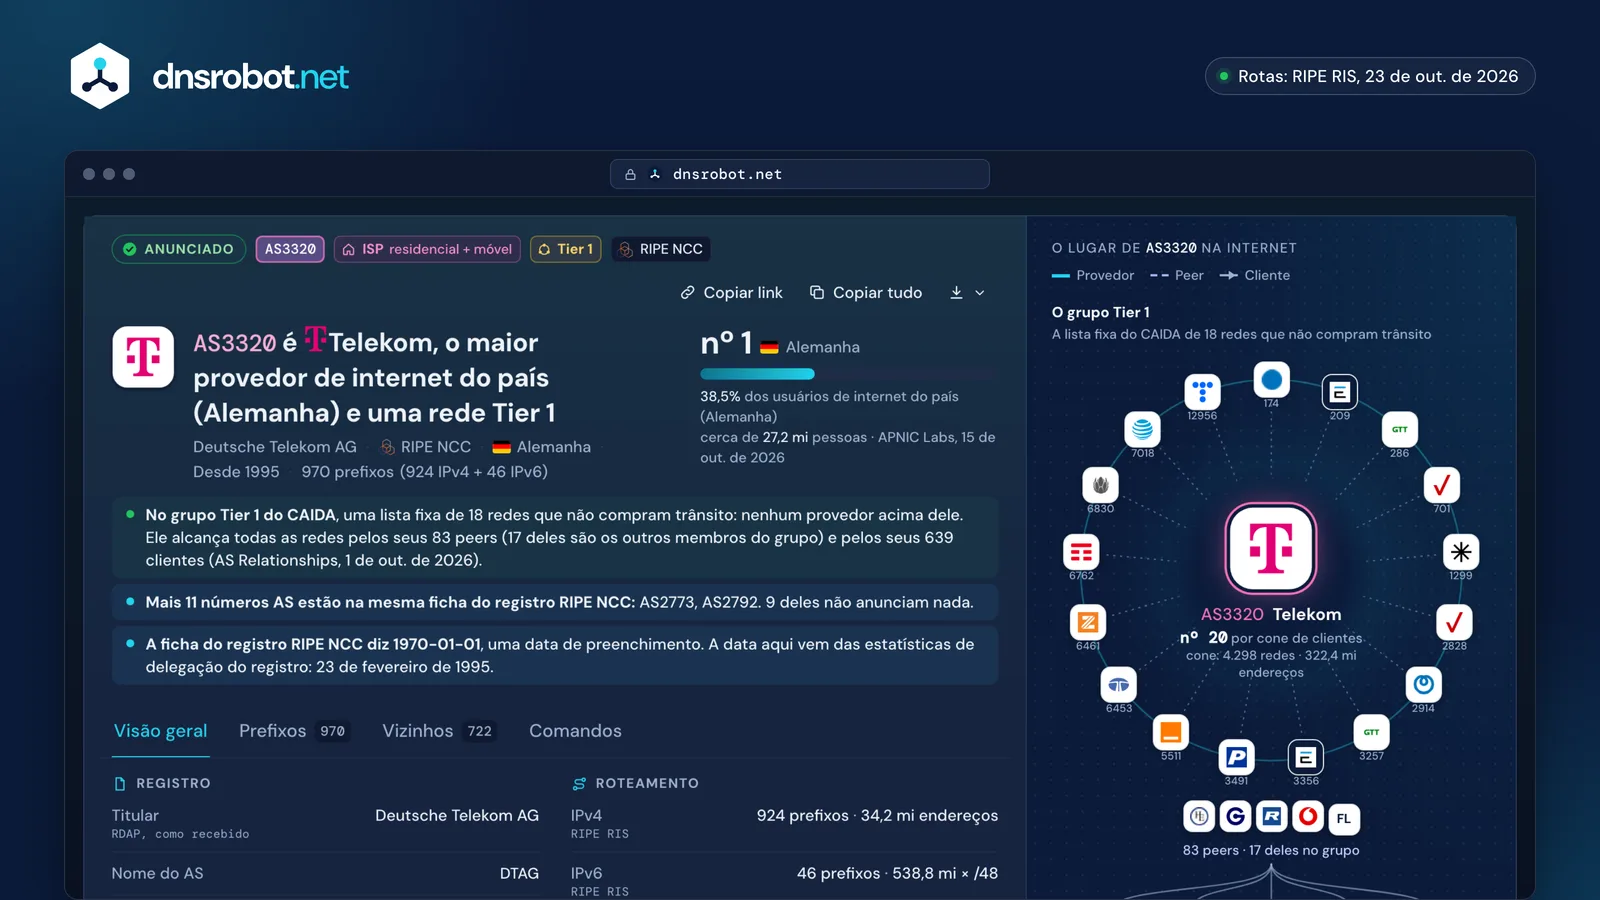Click the Copiar tudo button
Viewport: 1600px width, 900px height.
[866, 292]
